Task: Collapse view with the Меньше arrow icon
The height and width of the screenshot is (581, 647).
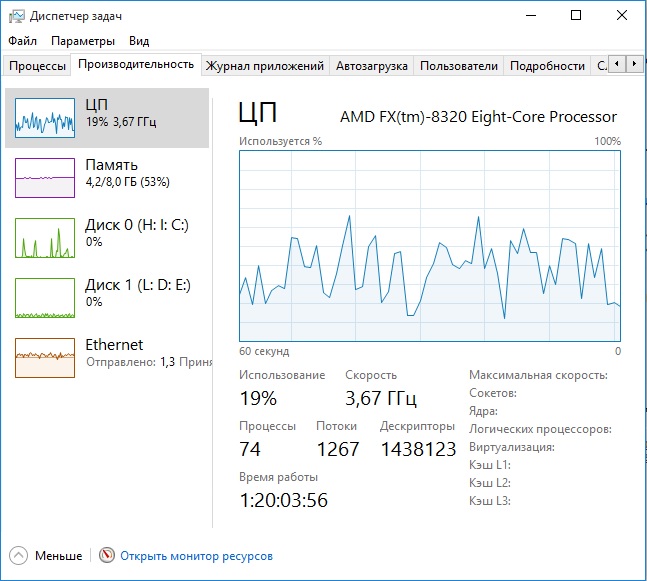Action: tap(19, 556)
